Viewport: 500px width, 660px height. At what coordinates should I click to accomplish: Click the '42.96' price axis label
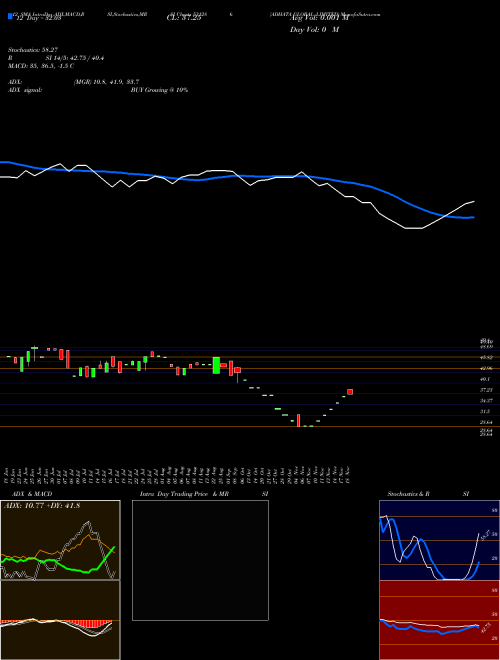(486, 368)
